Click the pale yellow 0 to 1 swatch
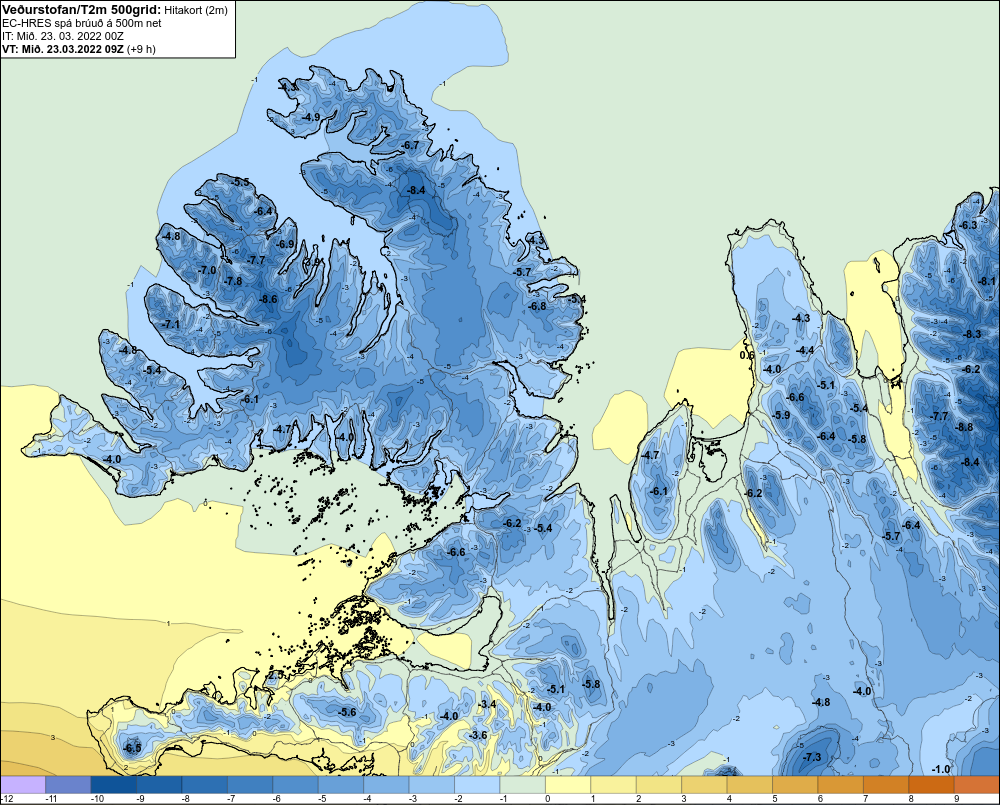 click(x=568, y=784)
